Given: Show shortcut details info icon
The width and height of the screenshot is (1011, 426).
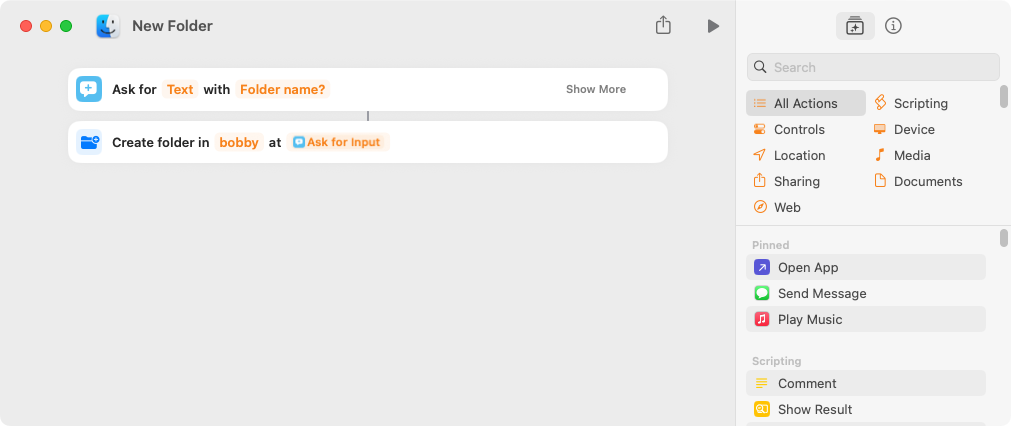Looking at the screenshot, I should coord(894,26).
